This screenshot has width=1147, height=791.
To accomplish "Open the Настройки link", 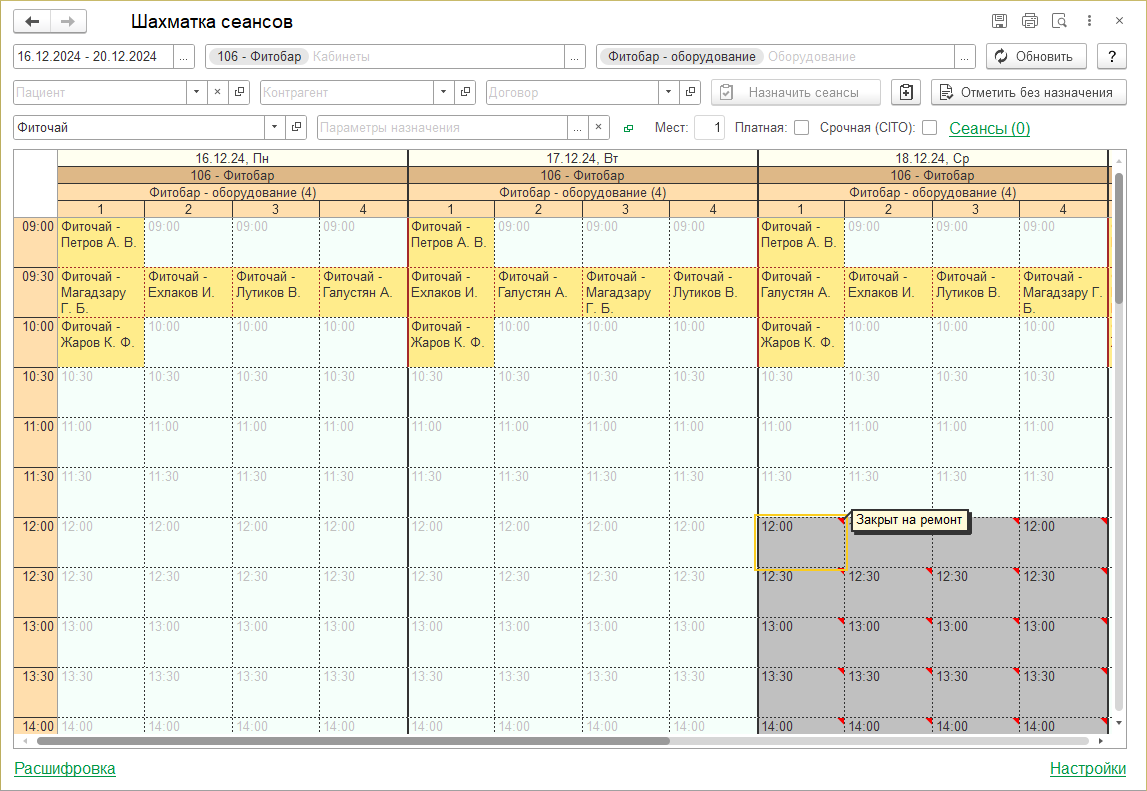I will pyautogui.click(x=1087, y=768).
